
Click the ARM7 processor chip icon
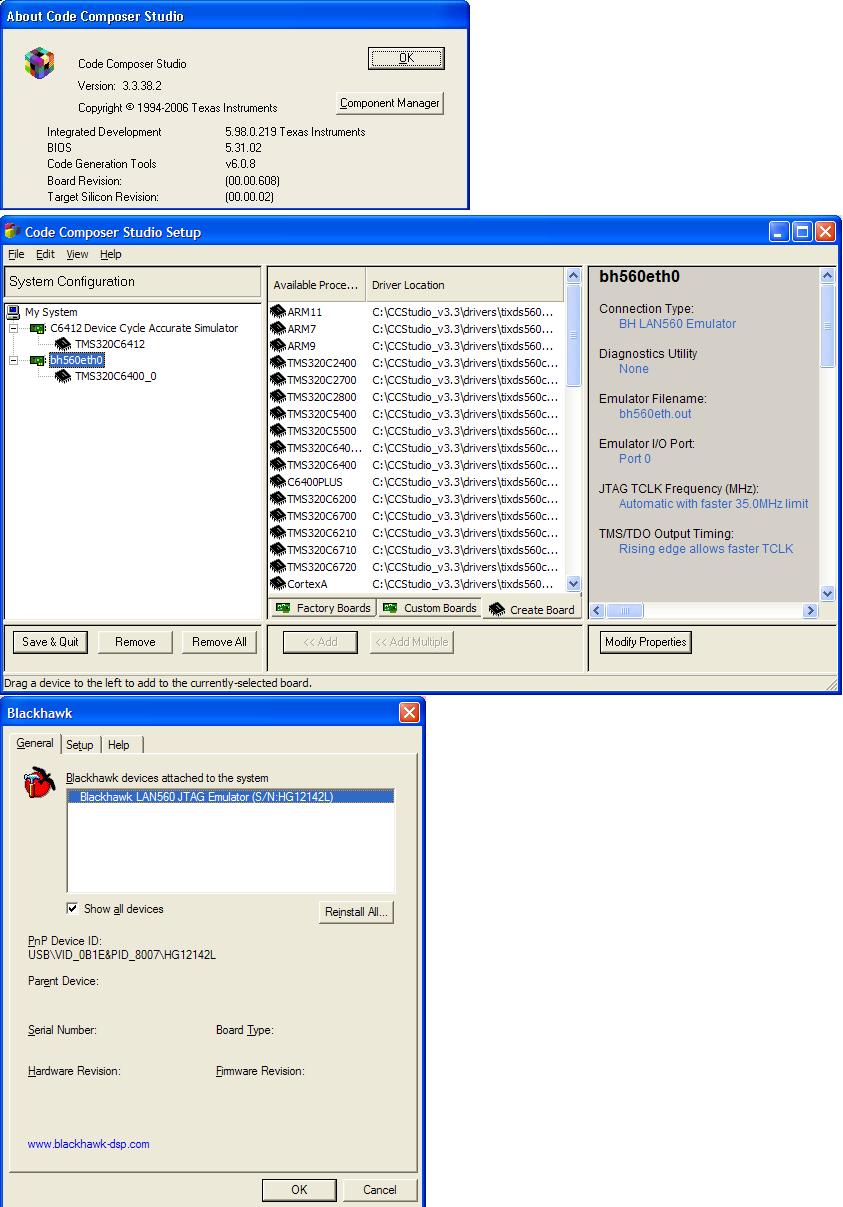click(x=278, y=329)
